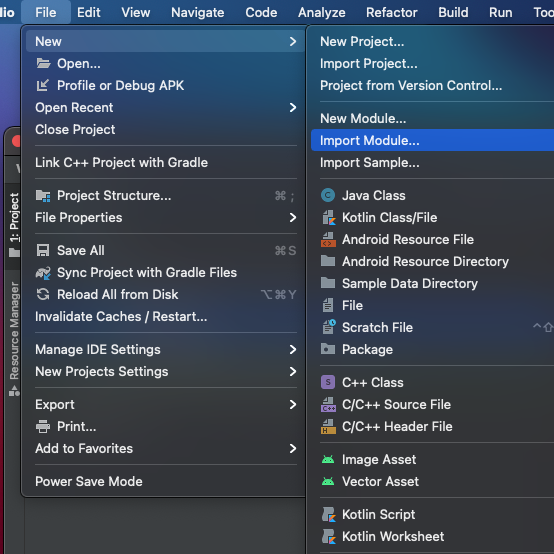This screenshot has height=554, width=554.
Task: Click the Scratch File icon
Action: [329, 327]
